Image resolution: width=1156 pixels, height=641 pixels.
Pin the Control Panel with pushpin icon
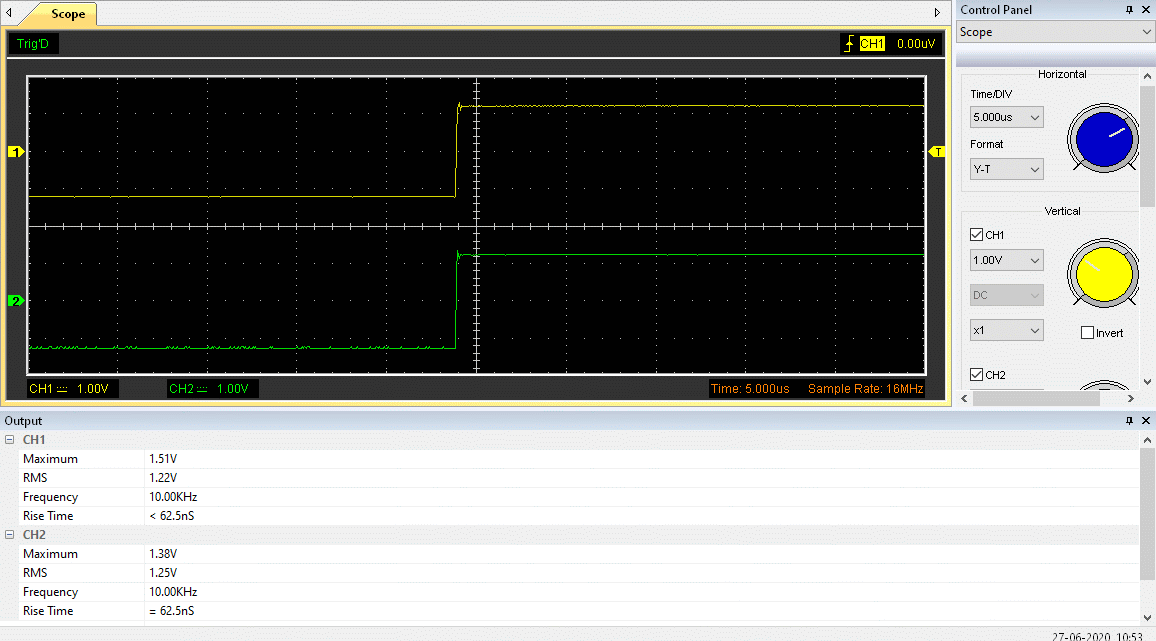pos(1129,10)
